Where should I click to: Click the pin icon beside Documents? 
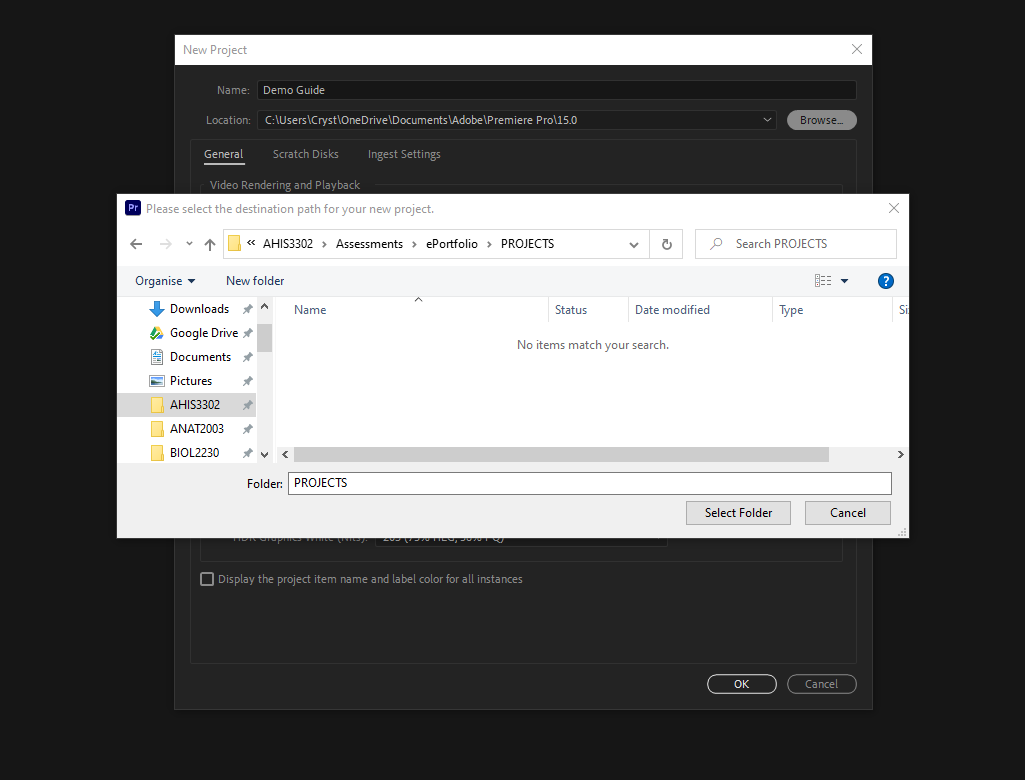[248, 357]
